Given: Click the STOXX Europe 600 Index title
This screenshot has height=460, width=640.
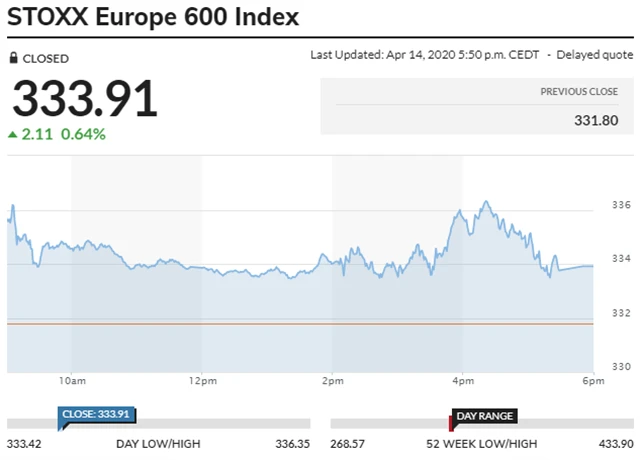Looking at the screenshot, I should 153,17.
